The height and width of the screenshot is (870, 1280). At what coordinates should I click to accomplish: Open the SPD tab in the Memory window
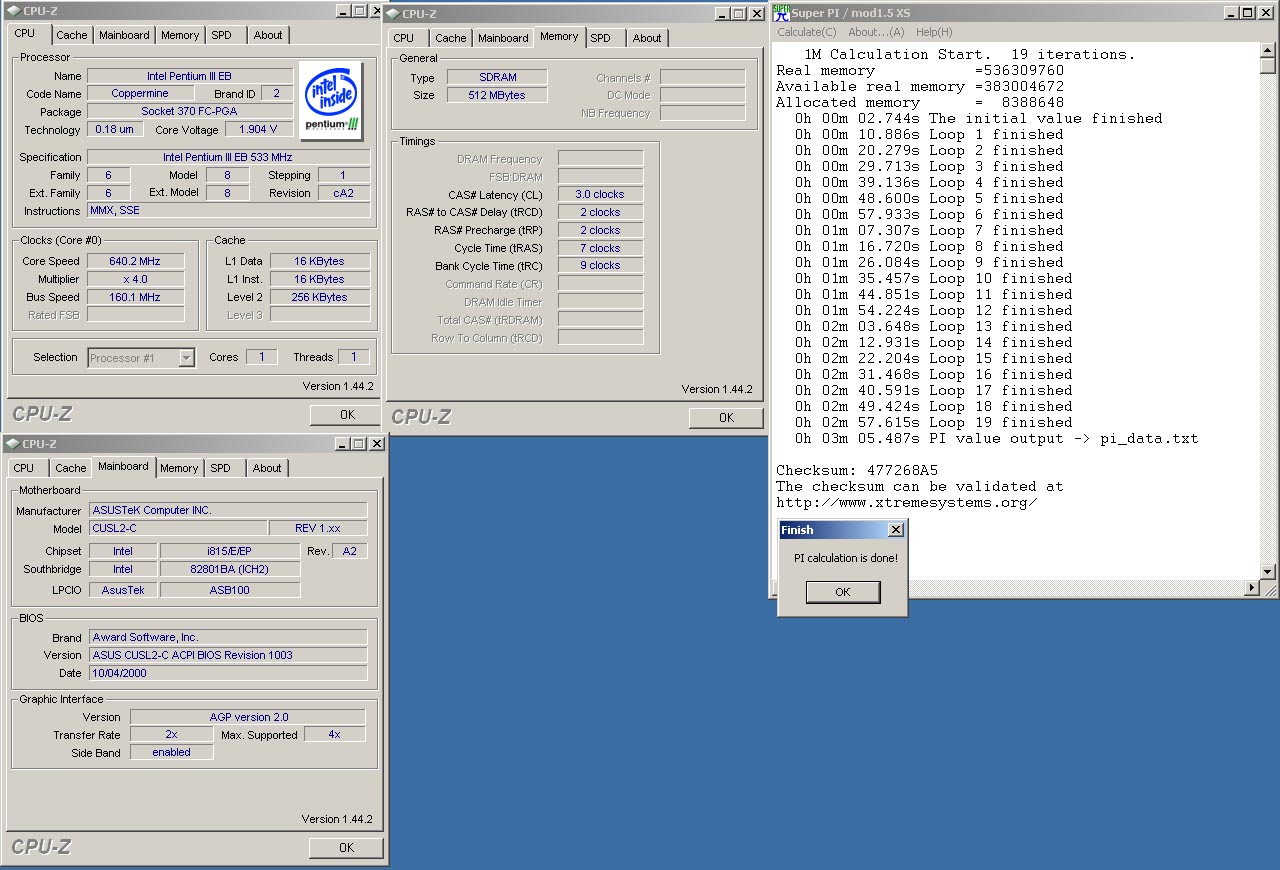(600, 38)
